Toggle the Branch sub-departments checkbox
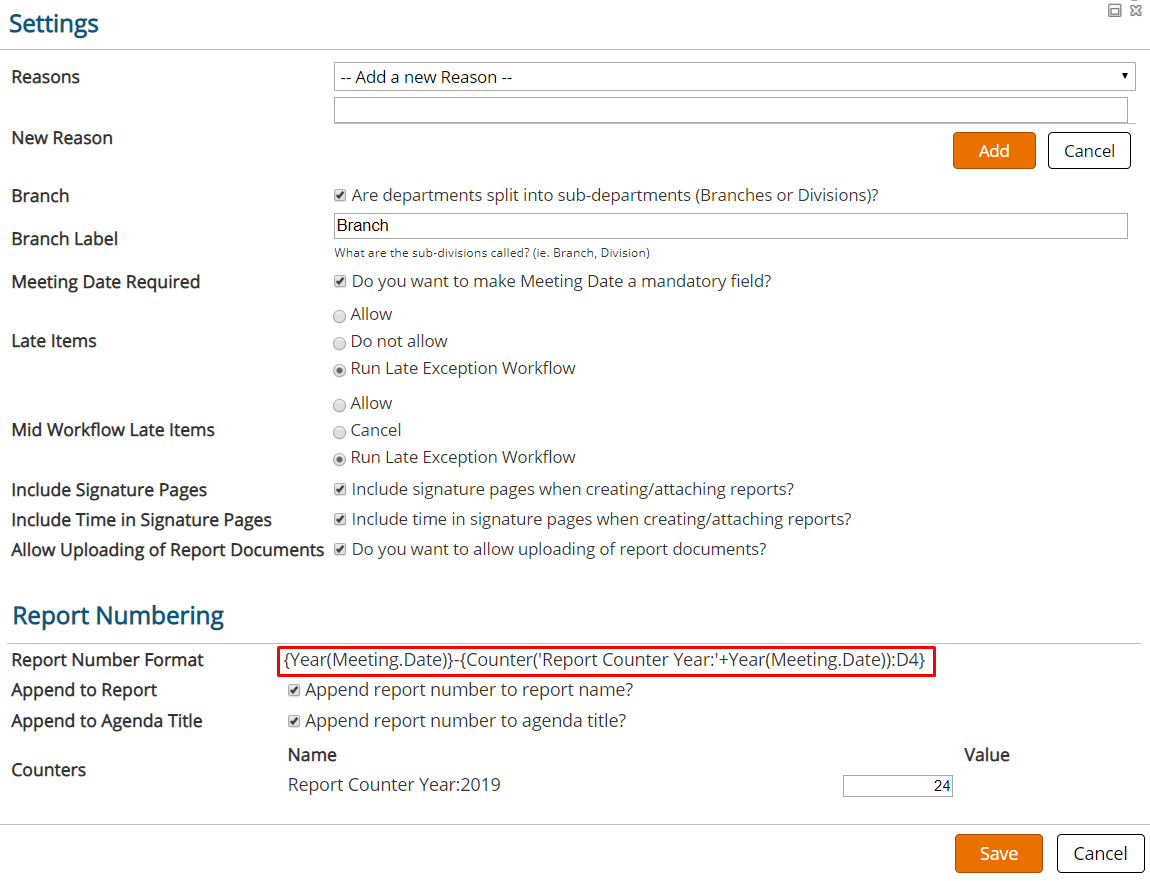1150x881 pixels. pyautogui.click(x=340, y=195)
